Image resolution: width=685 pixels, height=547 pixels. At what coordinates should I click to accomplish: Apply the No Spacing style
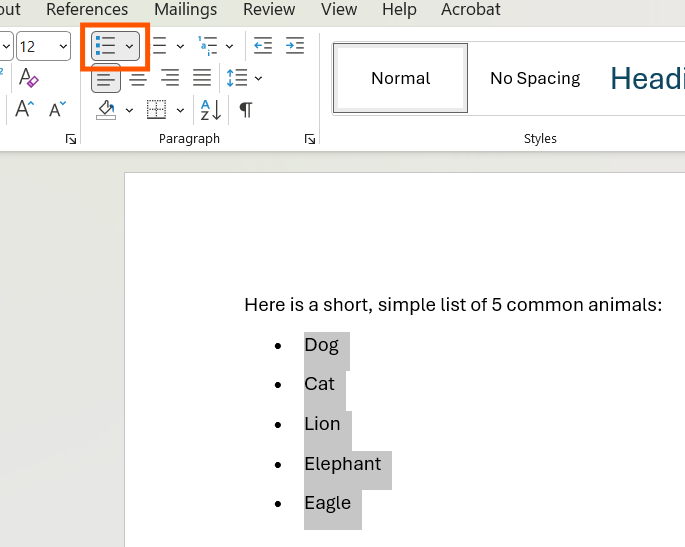coord(535,78)
